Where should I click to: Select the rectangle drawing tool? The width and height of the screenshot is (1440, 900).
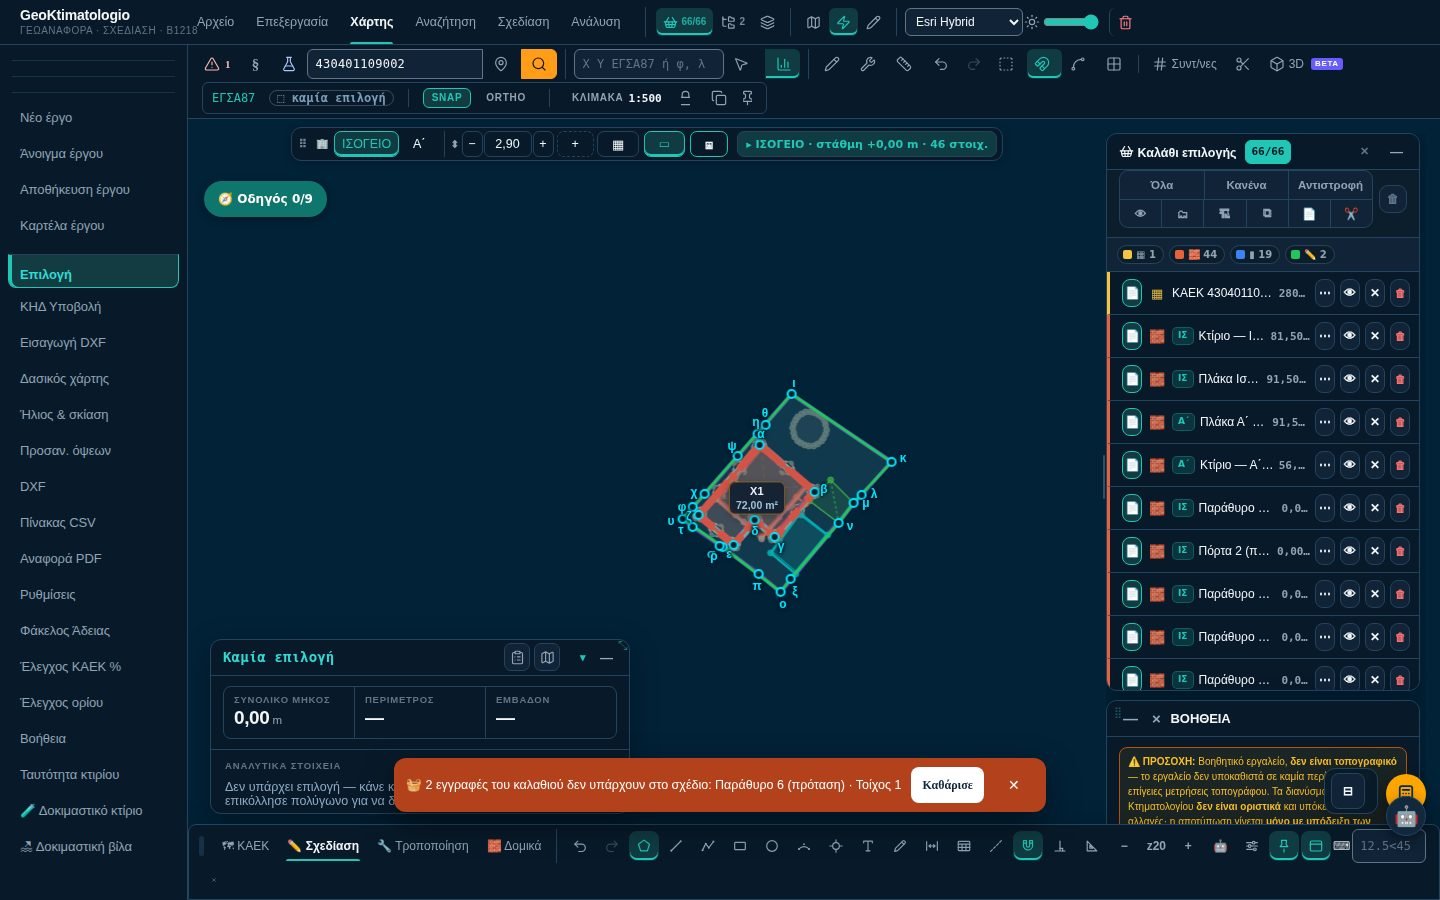[x=740, y=846]
